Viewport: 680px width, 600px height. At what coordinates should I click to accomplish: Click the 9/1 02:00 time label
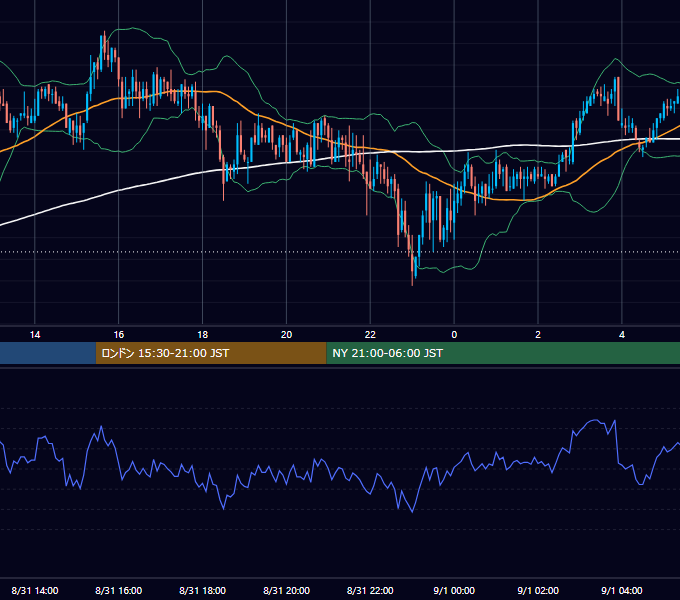[x=538, y=590]
